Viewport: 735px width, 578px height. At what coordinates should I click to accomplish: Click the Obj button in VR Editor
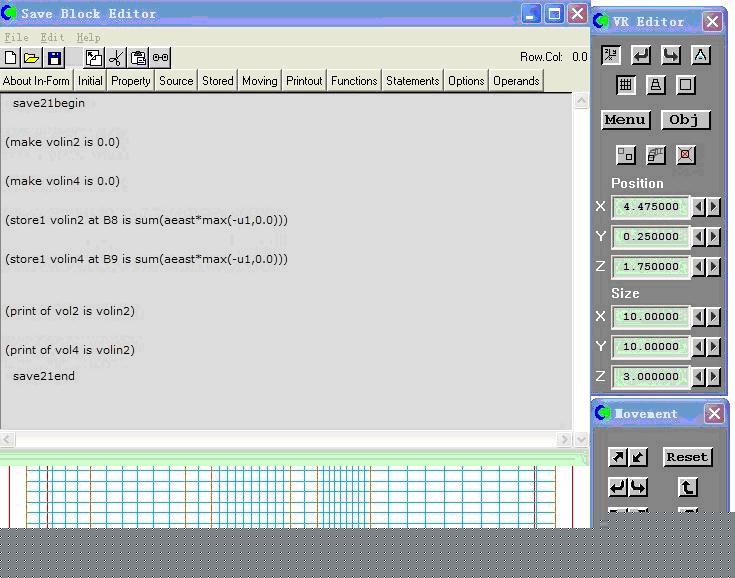tap(685, 120)
